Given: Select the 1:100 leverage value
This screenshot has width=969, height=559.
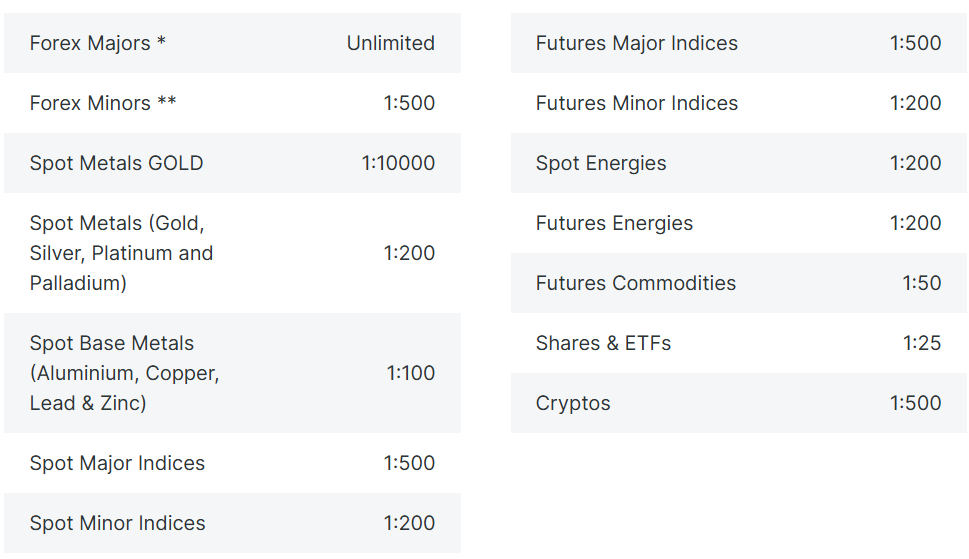Looking at the screenshot, I should click(410, 373).
